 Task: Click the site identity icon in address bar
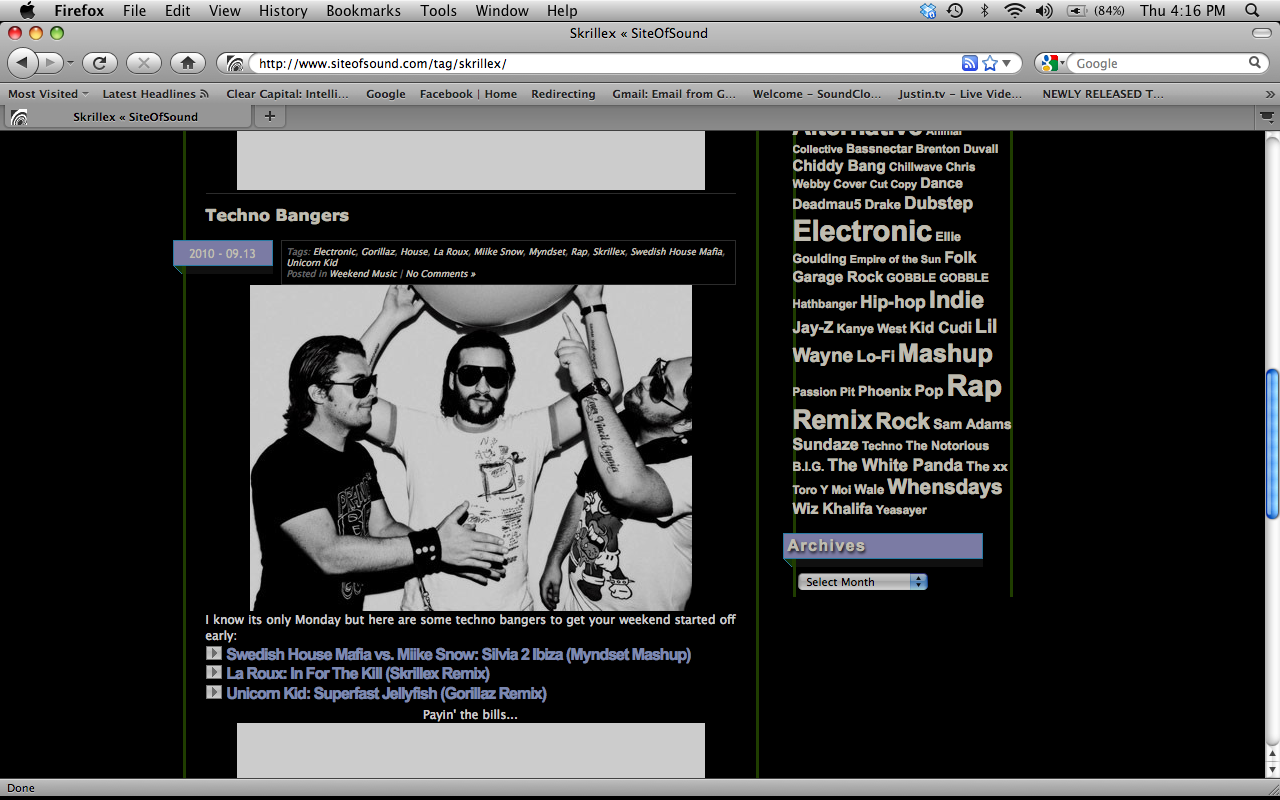point(235,63)
